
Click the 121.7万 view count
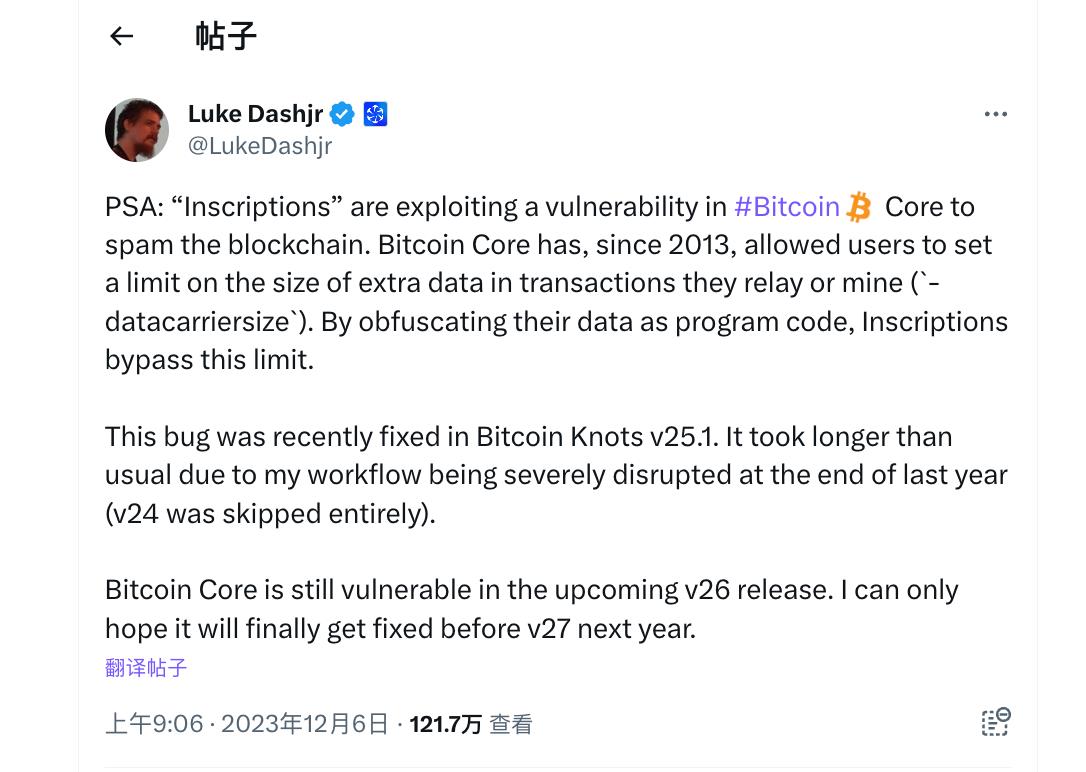pos(445,724)
